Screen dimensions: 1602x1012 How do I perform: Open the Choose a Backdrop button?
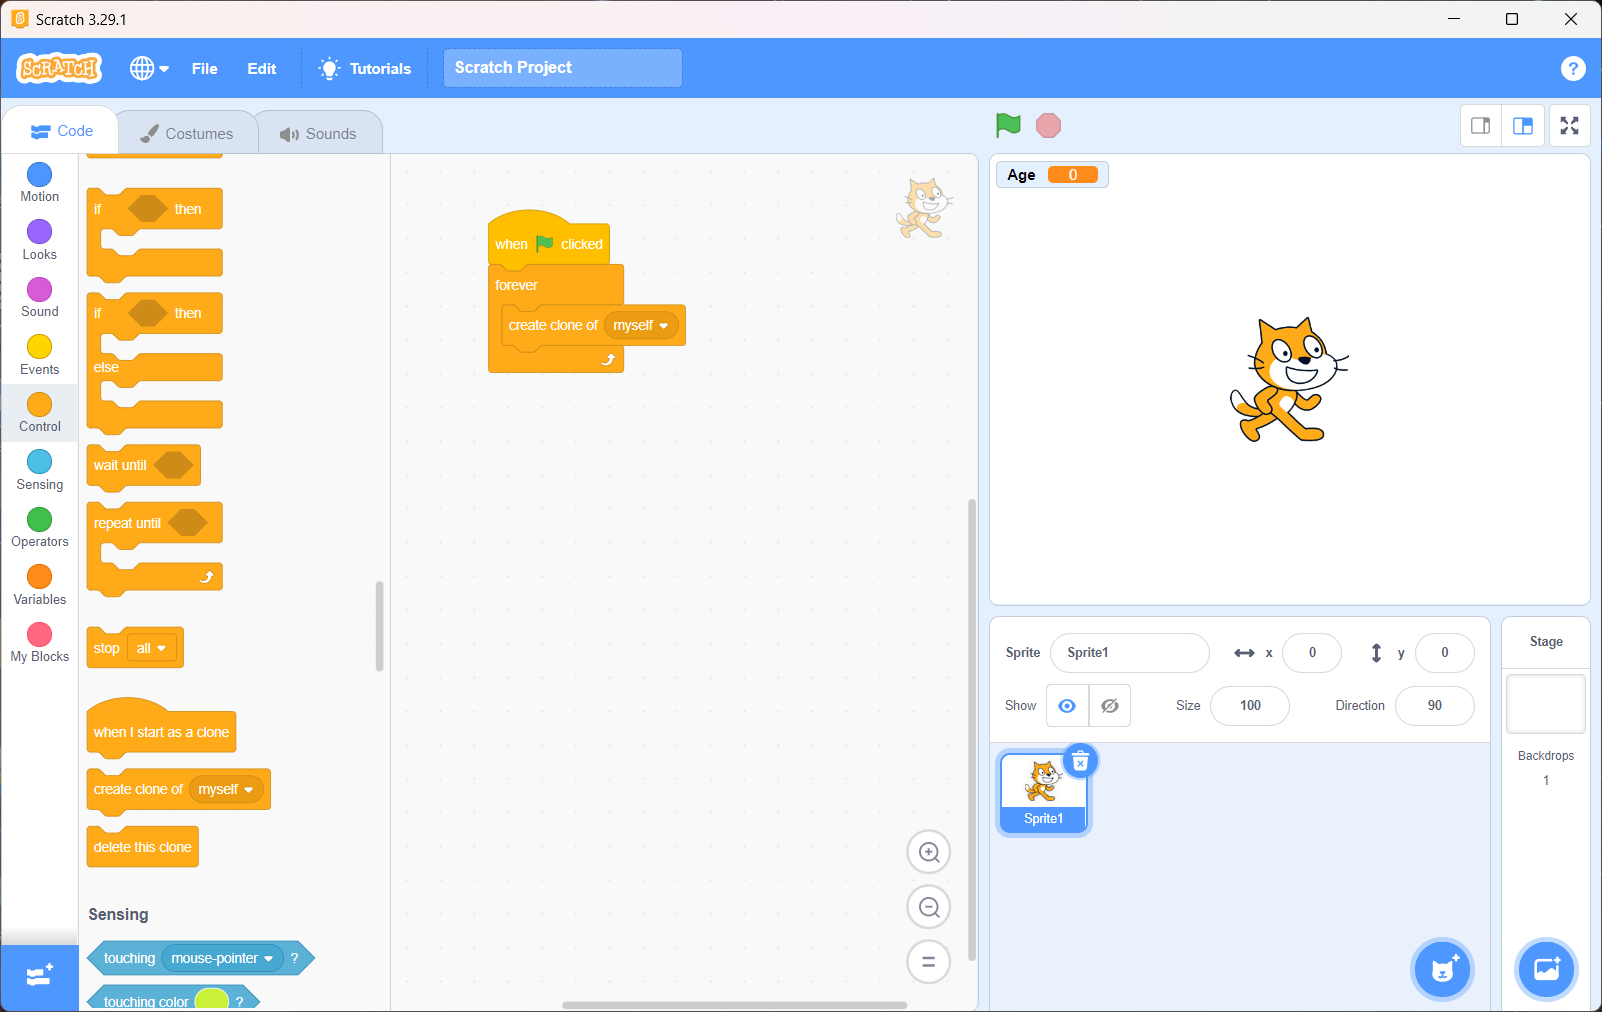click(1546, 969)
